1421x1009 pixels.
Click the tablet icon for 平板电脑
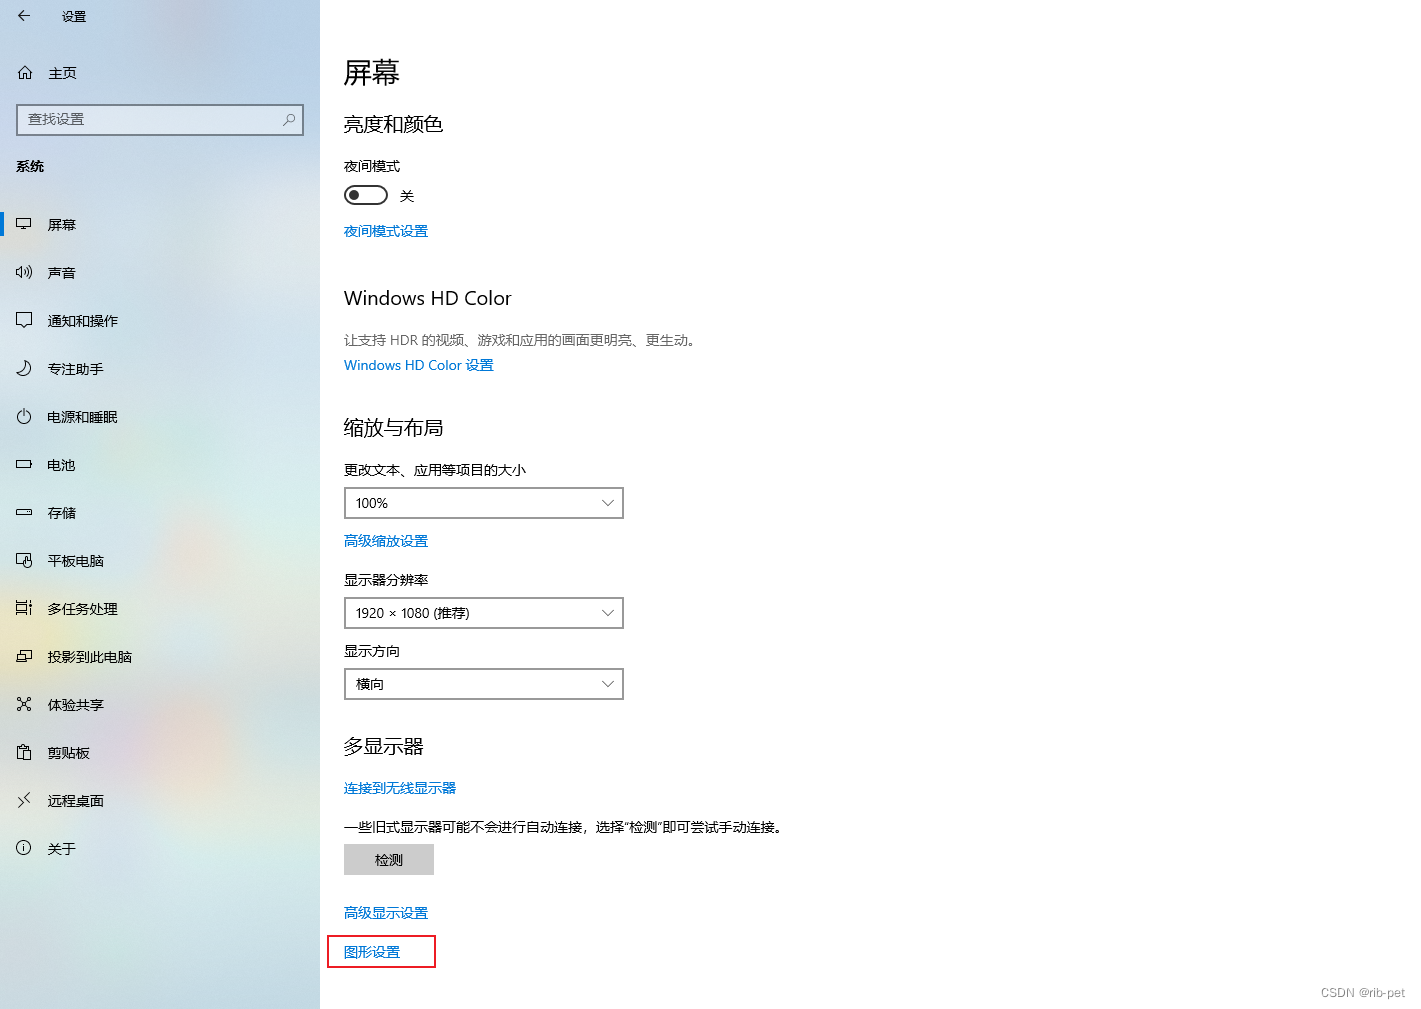coord(24,560)
